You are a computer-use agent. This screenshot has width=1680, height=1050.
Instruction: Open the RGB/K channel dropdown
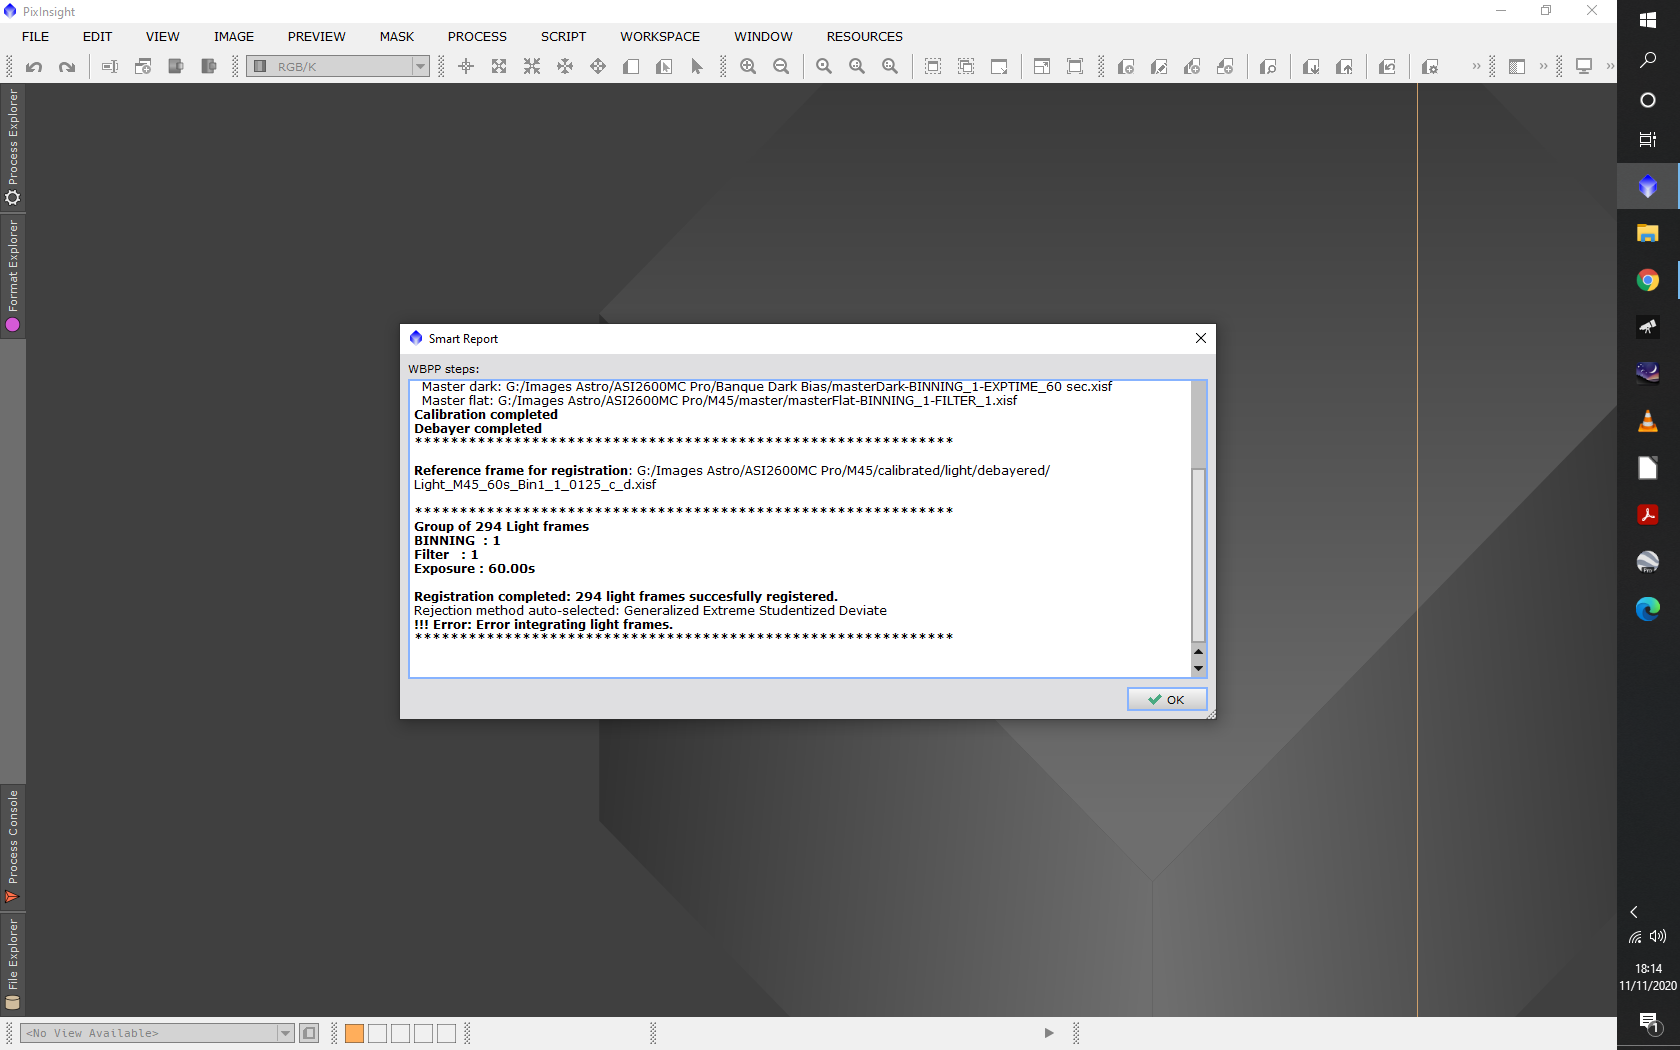(x=420, y=67)
